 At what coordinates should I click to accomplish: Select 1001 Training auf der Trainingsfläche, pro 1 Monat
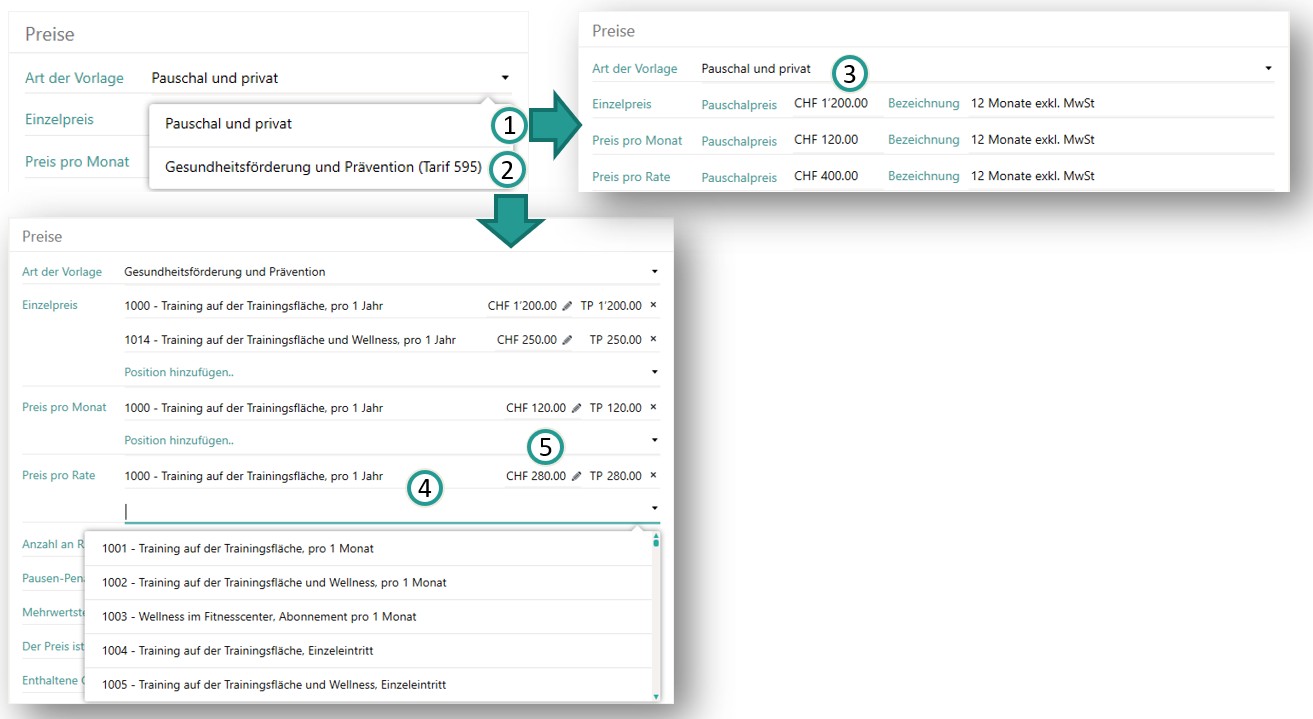click(368, 548)
